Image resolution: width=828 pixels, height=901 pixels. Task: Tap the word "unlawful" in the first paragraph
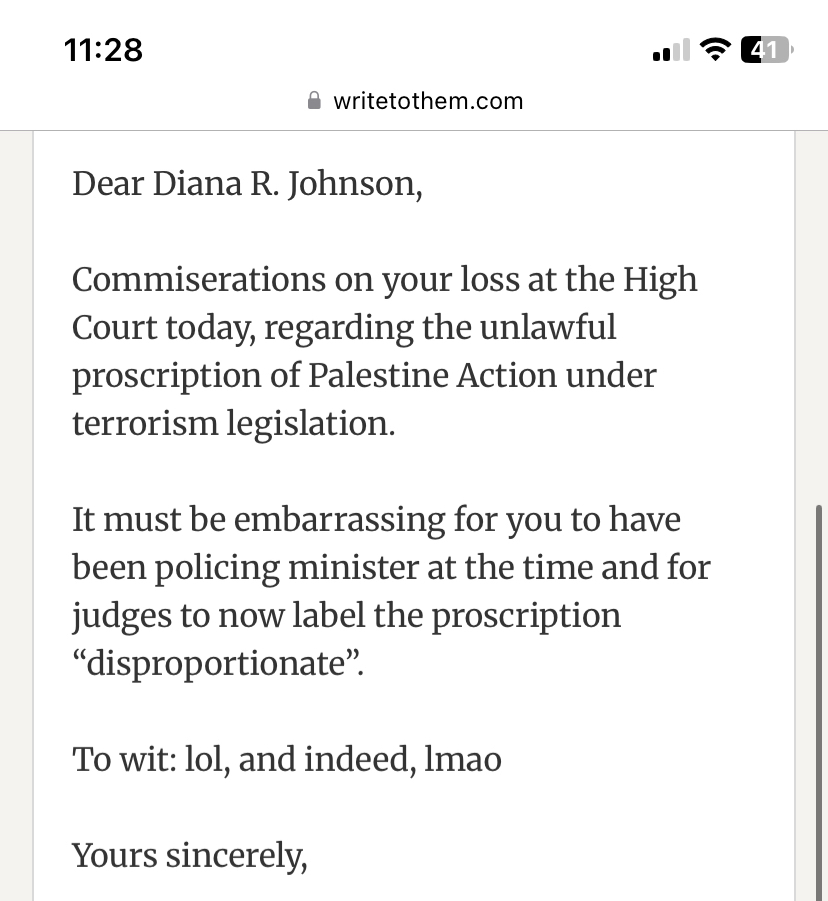[x=553, y=328]
